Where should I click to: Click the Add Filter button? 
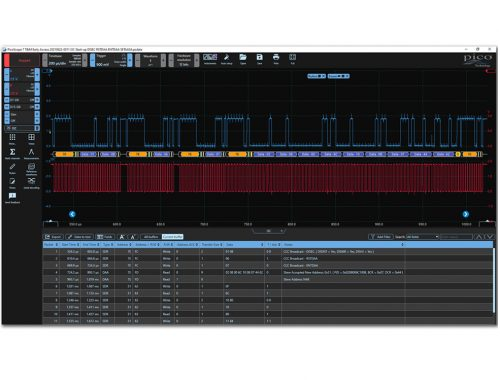[381, 237]
